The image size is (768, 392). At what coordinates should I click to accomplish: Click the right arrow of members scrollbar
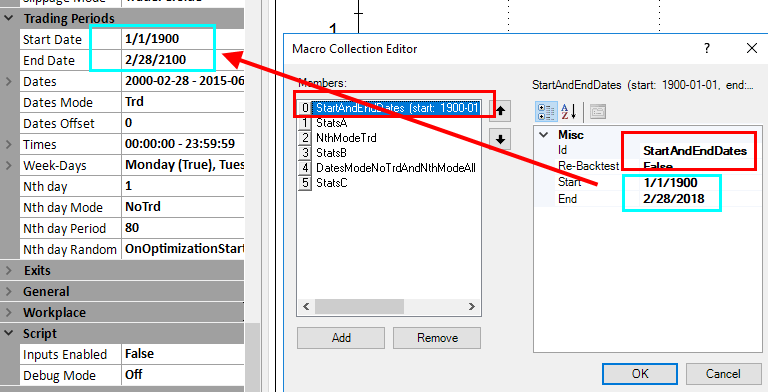tap(472, 307)
